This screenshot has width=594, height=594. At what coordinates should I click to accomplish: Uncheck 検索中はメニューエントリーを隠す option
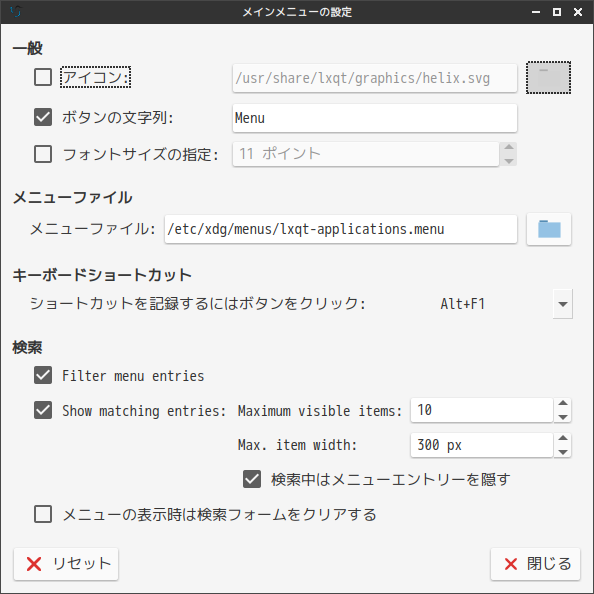[x=252, y=479]
